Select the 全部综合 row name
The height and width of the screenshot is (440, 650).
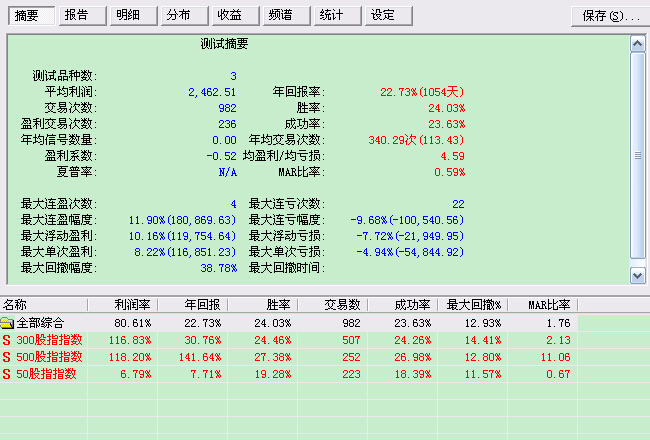point(40,323)
